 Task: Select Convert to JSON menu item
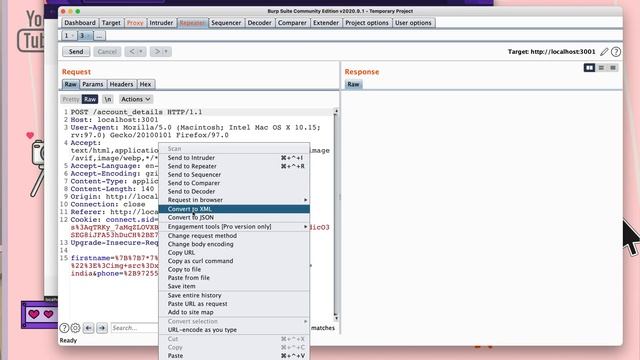[234, 218]
